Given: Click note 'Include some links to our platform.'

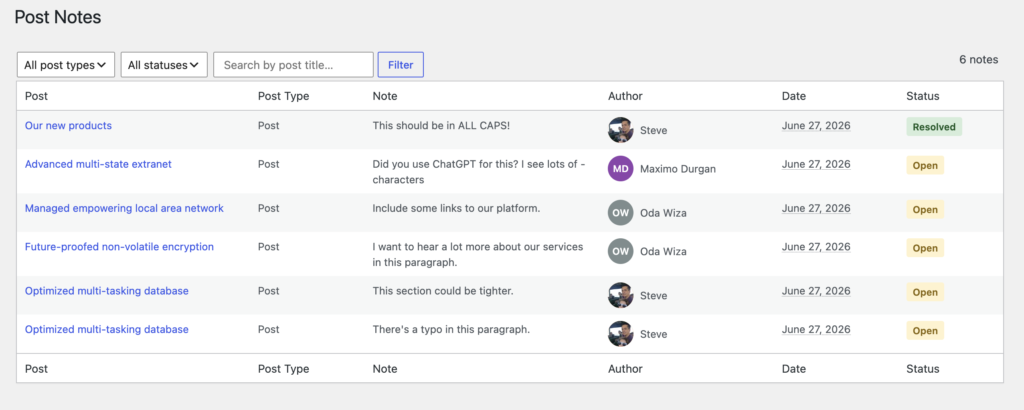Looking at the screenshot, I should (x=456, y=208).
